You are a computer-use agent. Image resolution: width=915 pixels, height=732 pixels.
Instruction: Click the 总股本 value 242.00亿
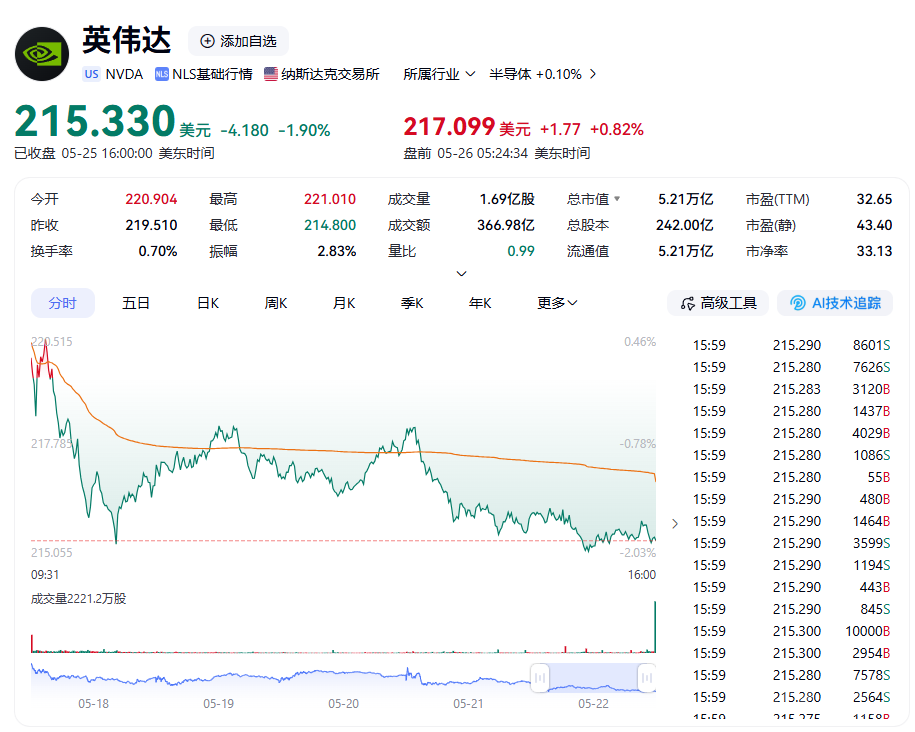pyautogui.click(x=684, y=225)
